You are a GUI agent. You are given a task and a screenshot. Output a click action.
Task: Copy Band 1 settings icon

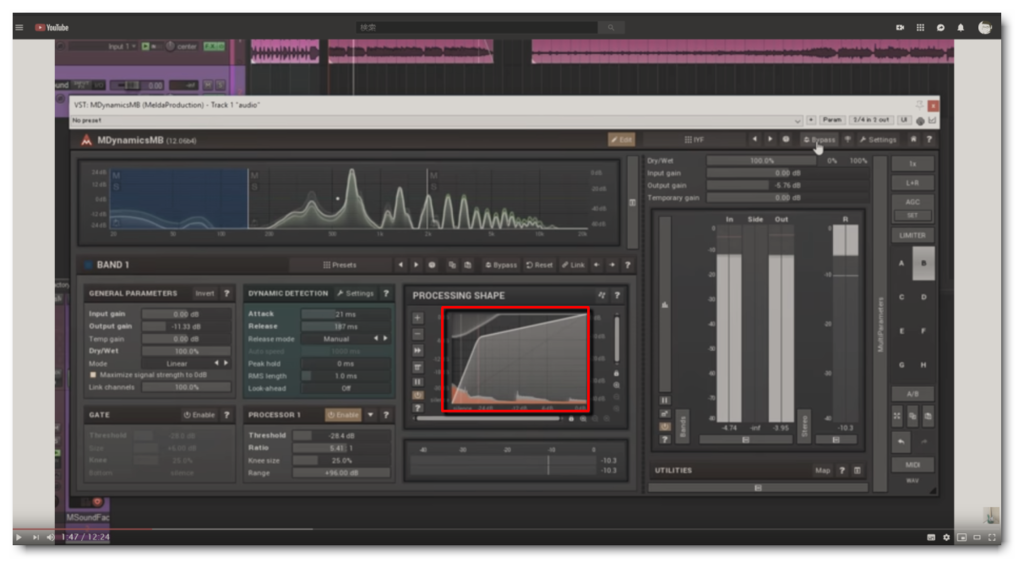click(x=452, y=265)
